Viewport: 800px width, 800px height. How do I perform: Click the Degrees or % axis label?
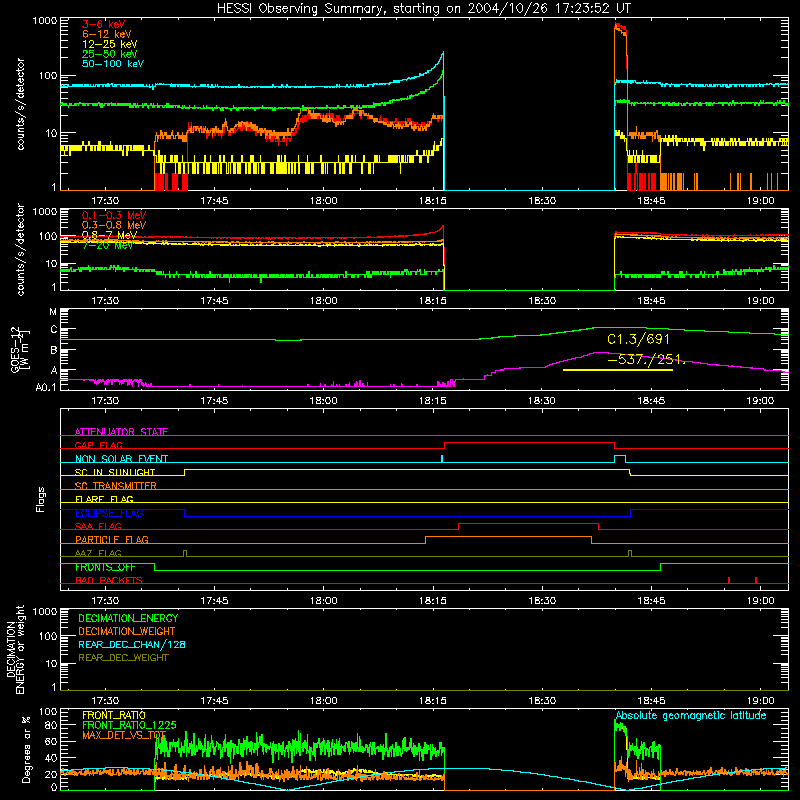coord(26,749)
